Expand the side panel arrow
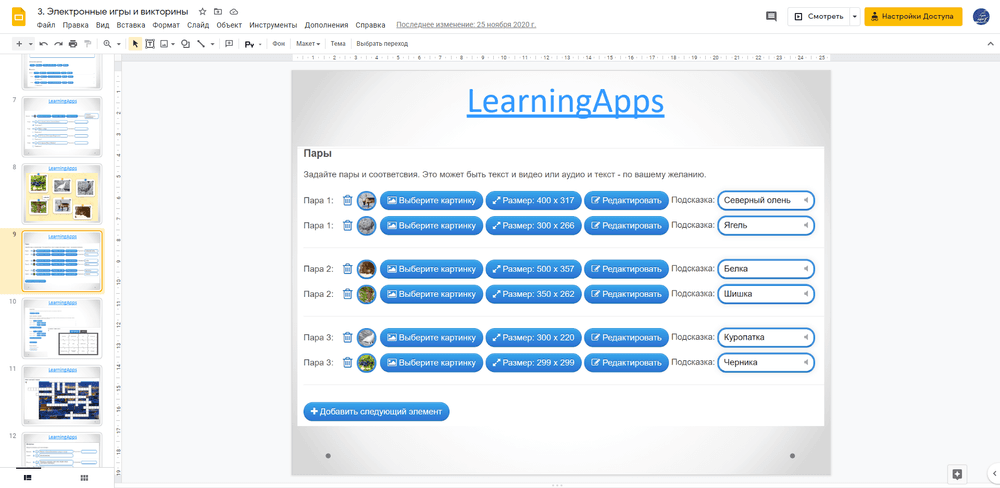Image resolution: width=1000 pixels, height=488 pixels. coord(994,473)
